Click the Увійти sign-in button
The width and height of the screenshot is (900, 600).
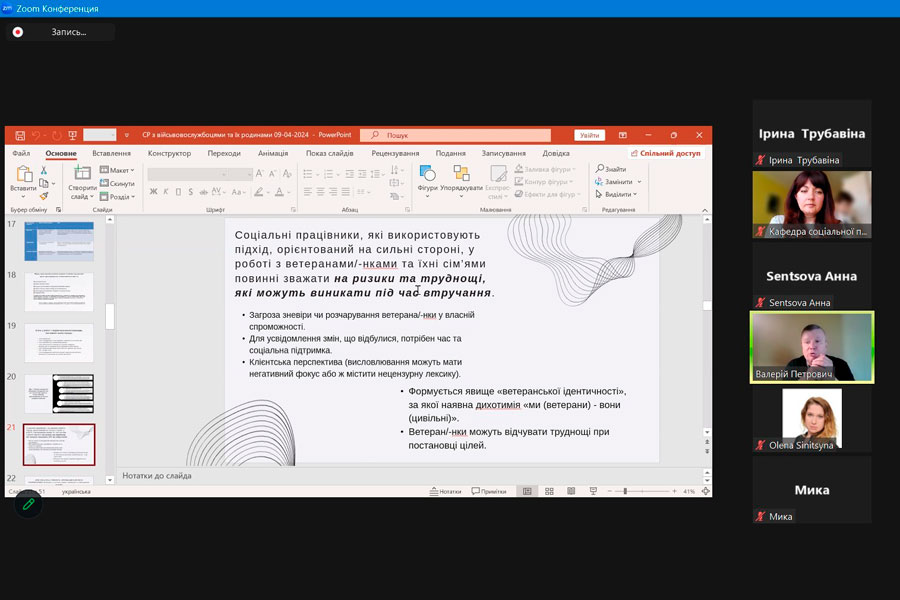click(x=589, y=135)
